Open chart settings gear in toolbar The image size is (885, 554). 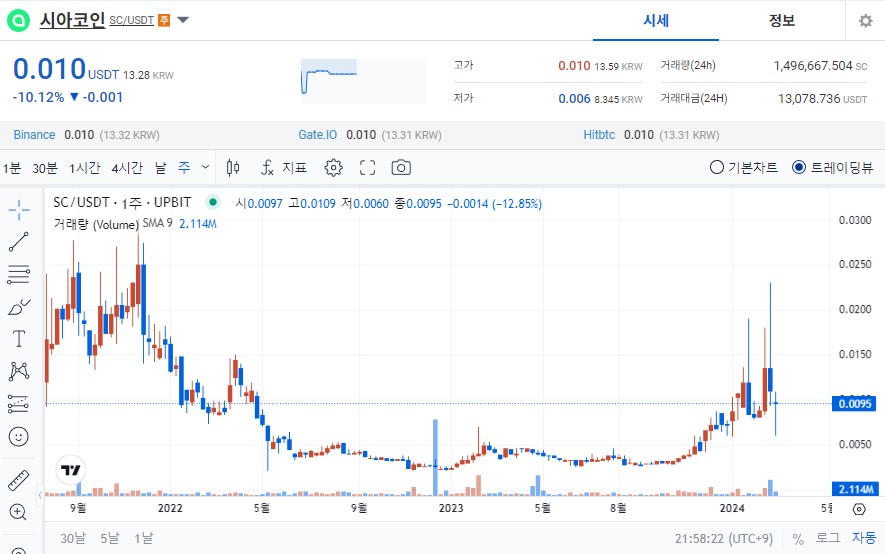pyautogui.click(x=333, y=168)
